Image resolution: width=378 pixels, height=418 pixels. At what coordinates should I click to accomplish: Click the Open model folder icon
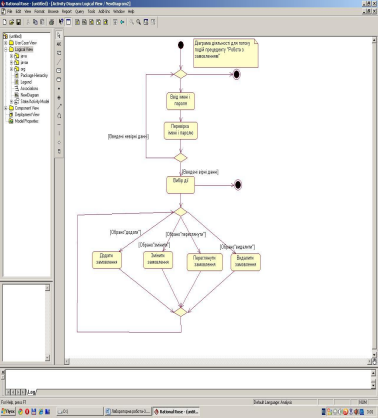pos(11,22)
